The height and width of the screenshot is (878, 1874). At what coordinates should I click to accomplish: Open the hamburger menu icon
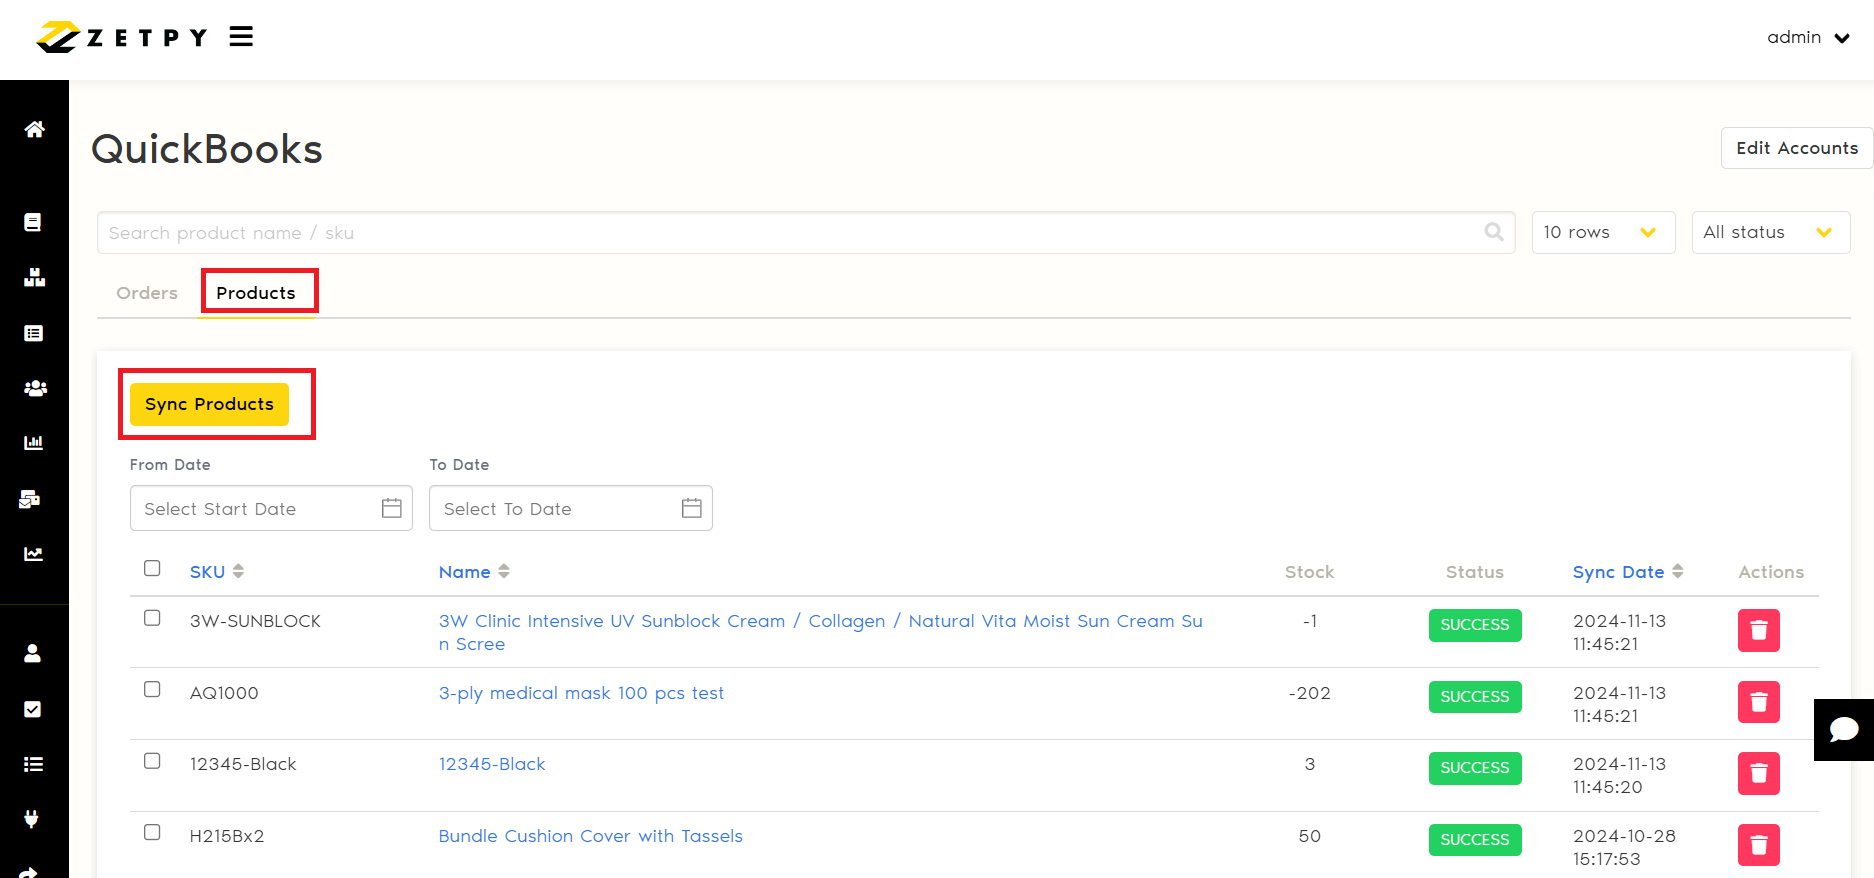[x=241, y=37]
